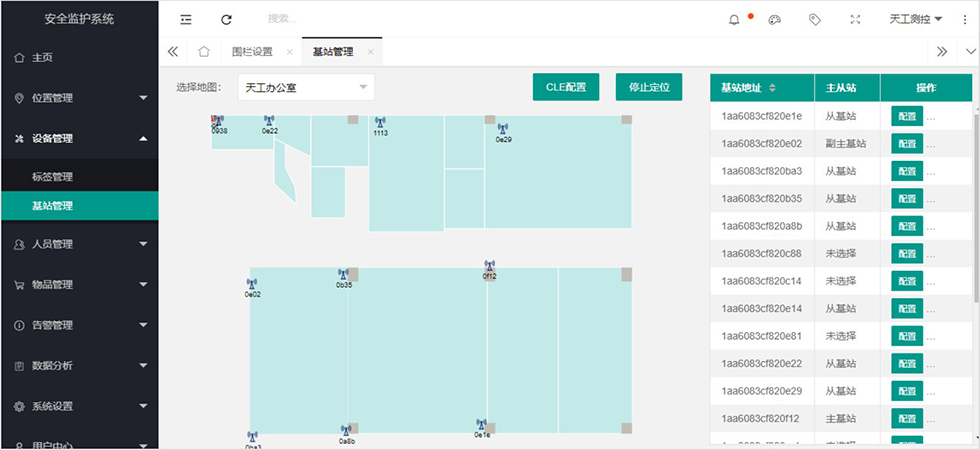980x450 pixels.
Task: Expand the 位置管理 sidebar menu
Action: tap(79, 98)
